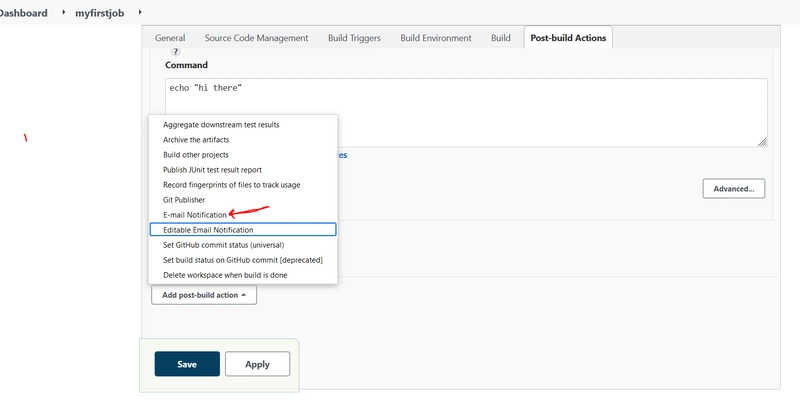
Task: Choose Aggregate downstream test results
Action: (221, 125)
